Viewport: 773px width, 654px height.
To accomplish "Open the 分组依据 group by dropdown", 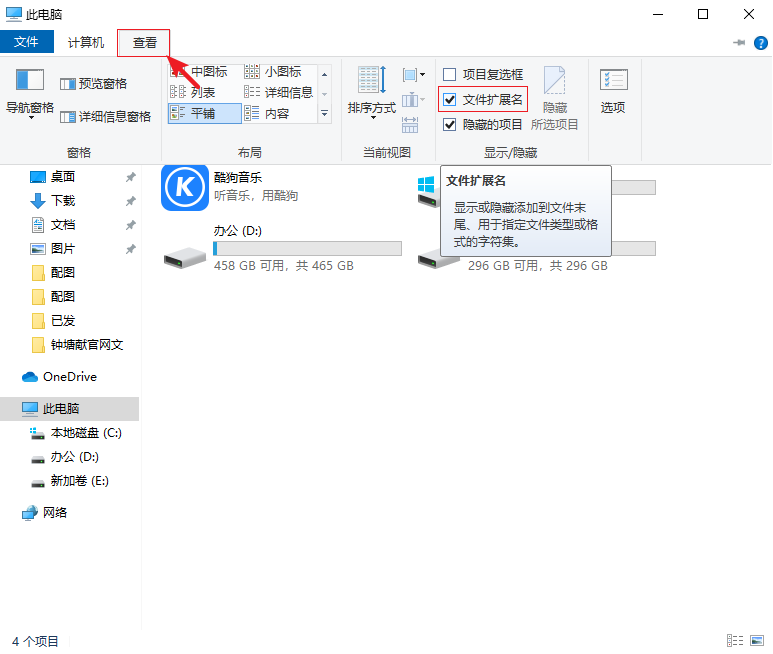I will (413, 75).
